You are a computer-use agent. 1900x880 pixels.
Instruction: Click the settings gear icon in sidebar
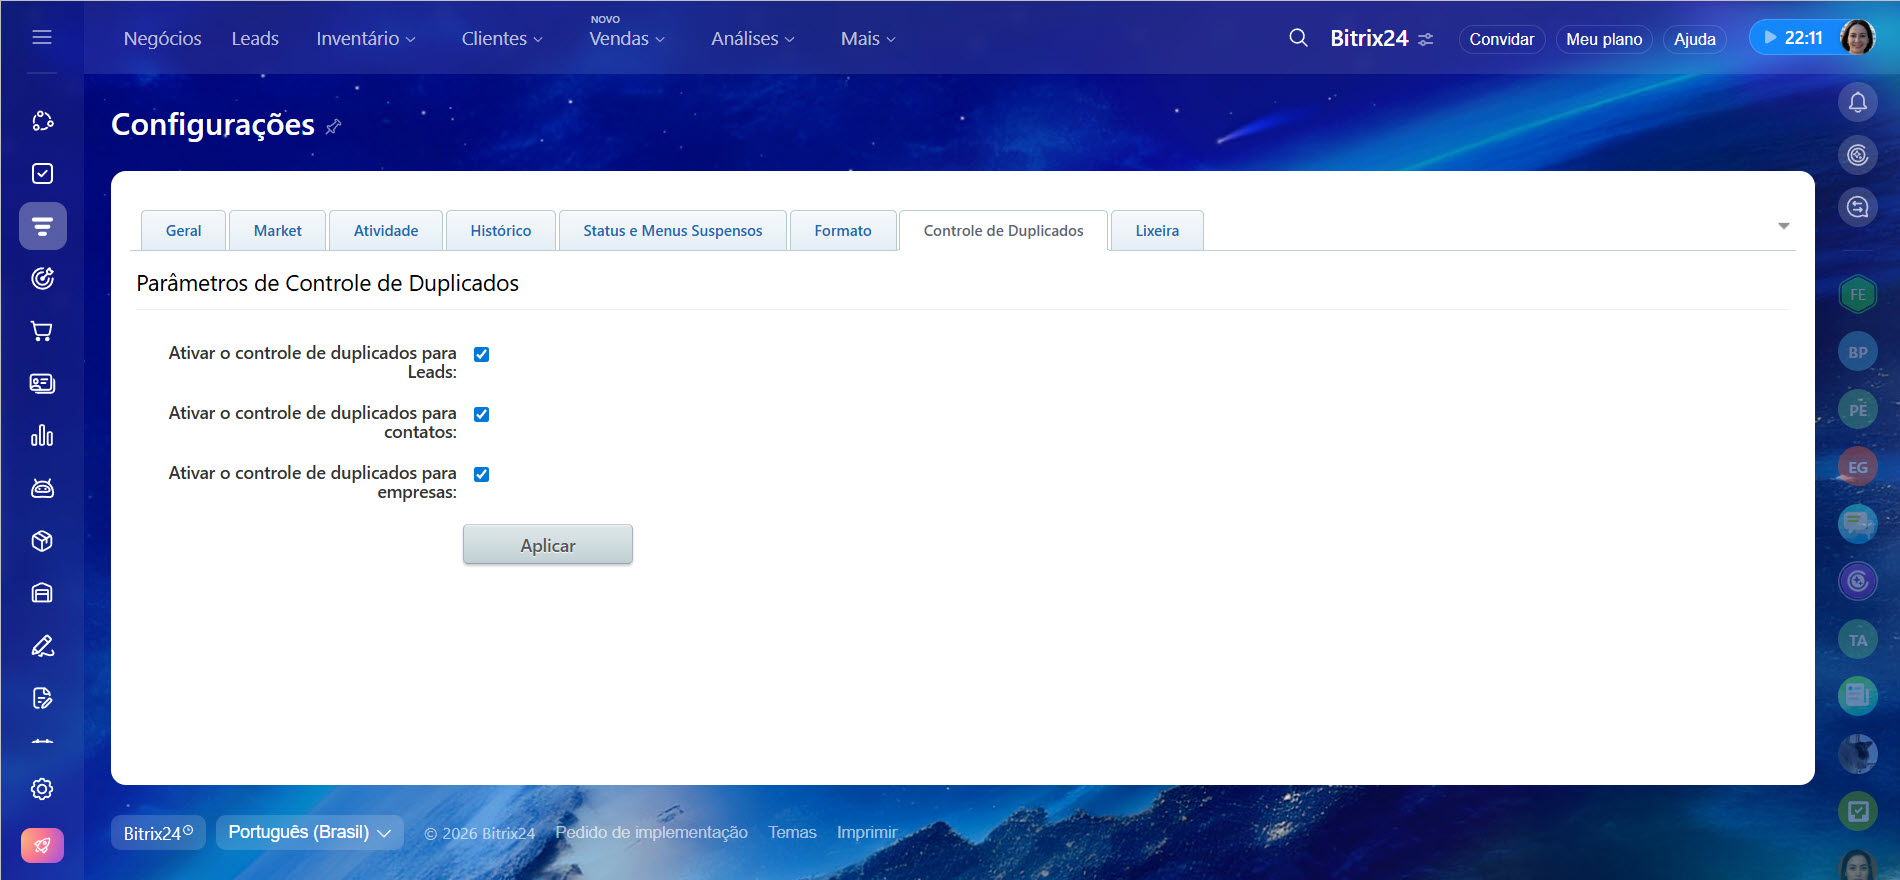pyautogui.click(x=42, y=789)
